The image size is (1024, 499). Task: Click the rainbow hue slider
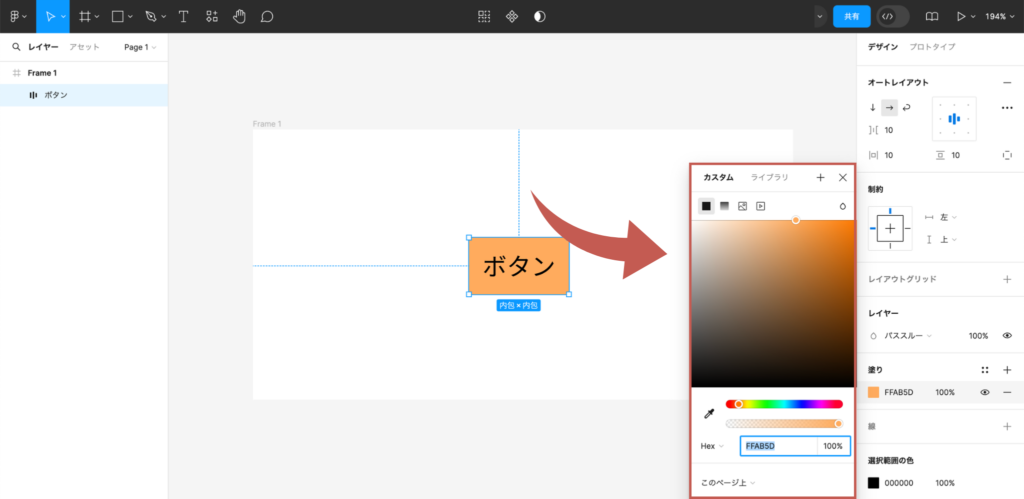785,404
